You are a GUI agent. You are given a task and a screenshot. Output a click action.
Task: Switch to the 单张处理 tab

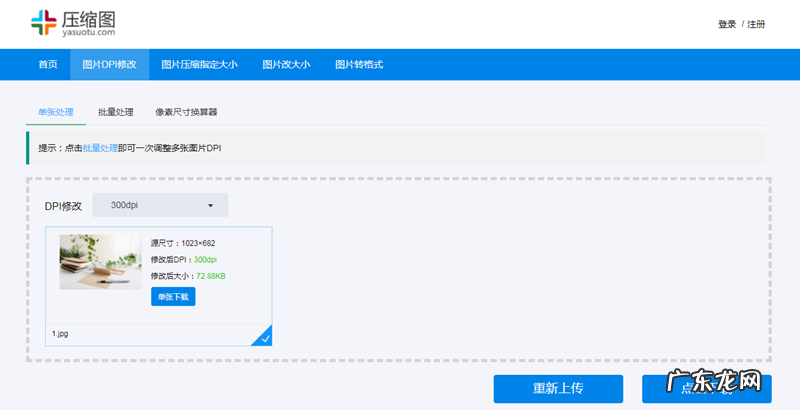(x=56, y=112)
